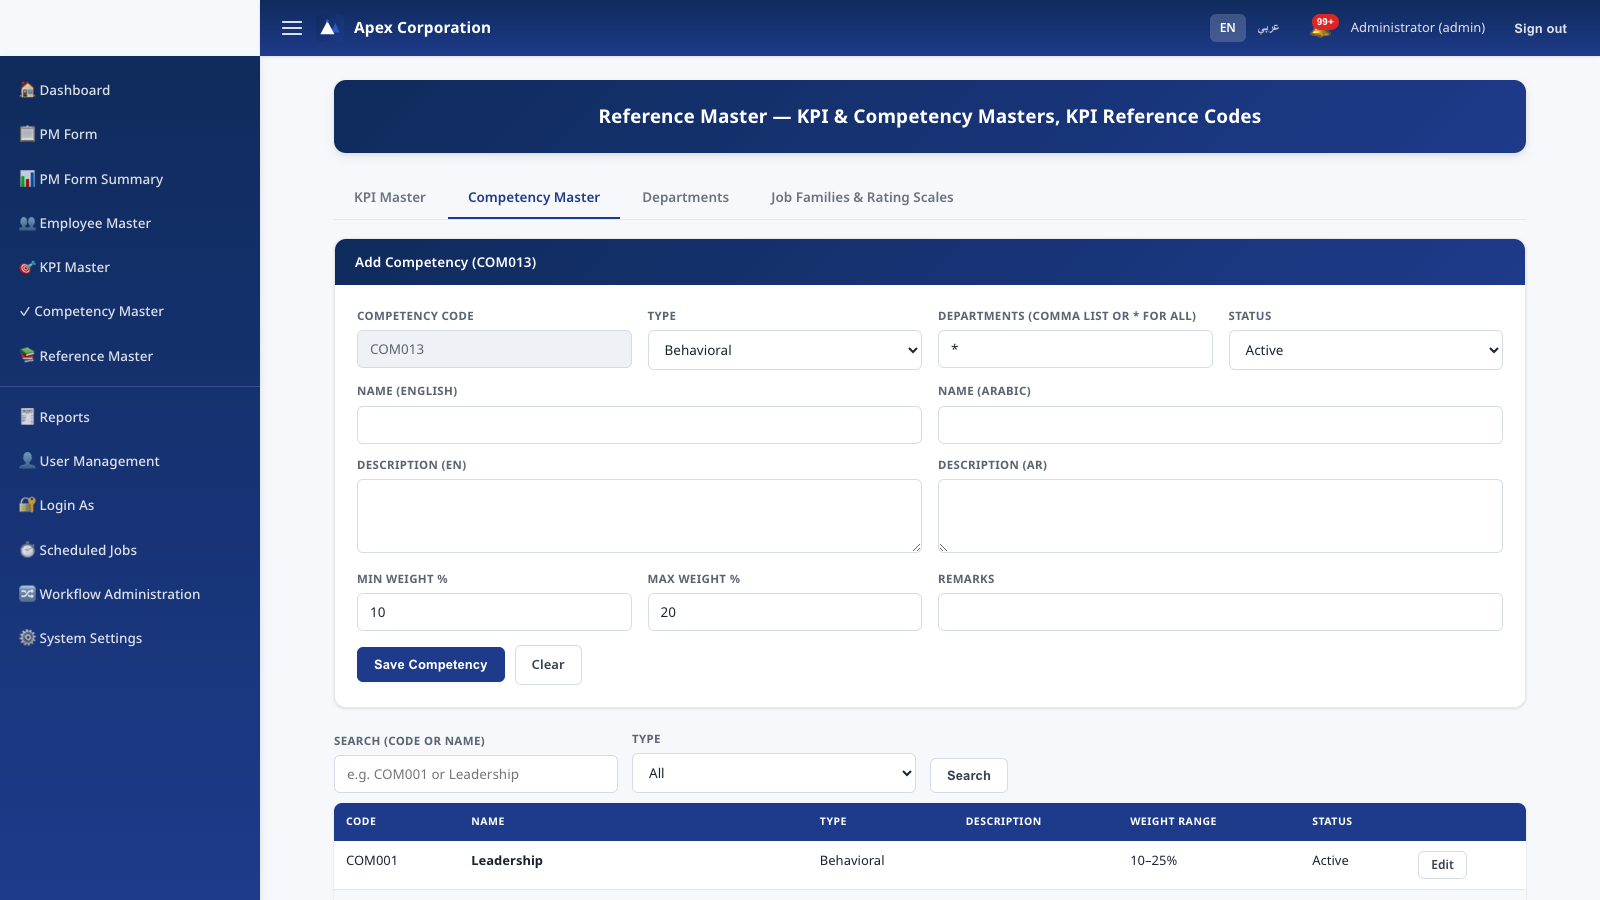Click the Min Weight % field
The width and height of the screenshot is (1600, 900).
(494, 612)
